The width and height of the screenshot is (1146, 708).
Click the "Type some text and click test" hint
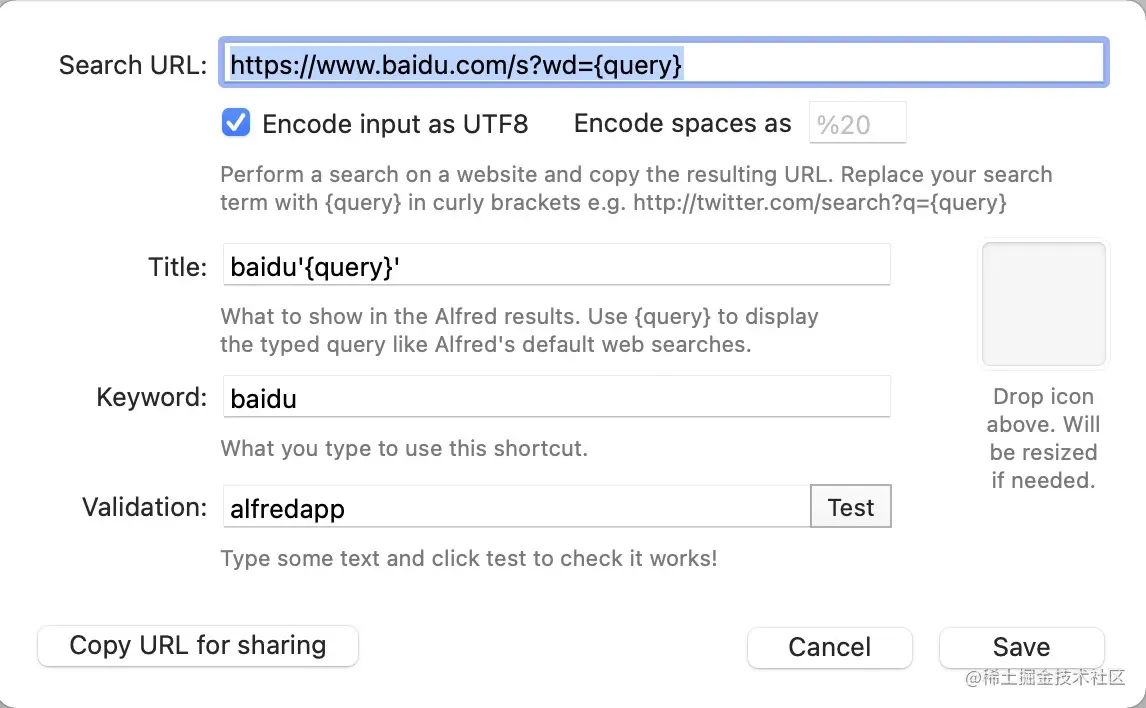[468, 558]
